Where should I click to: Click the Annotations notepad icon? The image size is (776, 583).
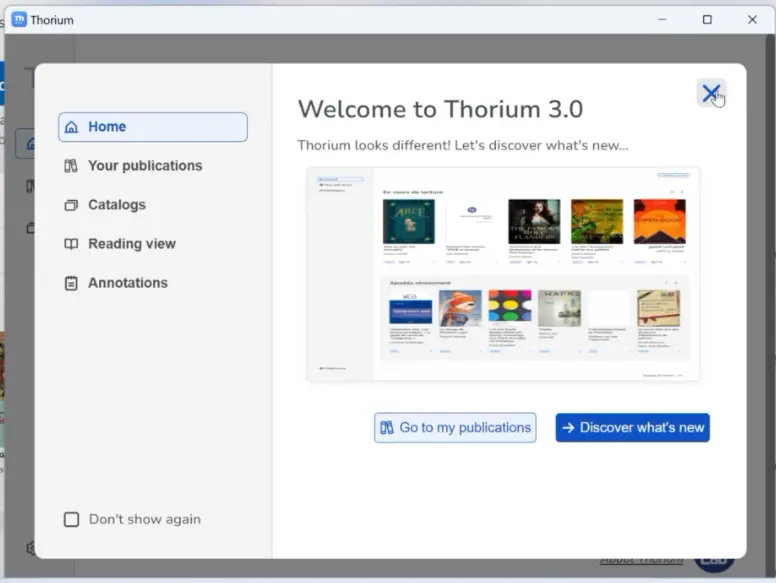[71, 283]
